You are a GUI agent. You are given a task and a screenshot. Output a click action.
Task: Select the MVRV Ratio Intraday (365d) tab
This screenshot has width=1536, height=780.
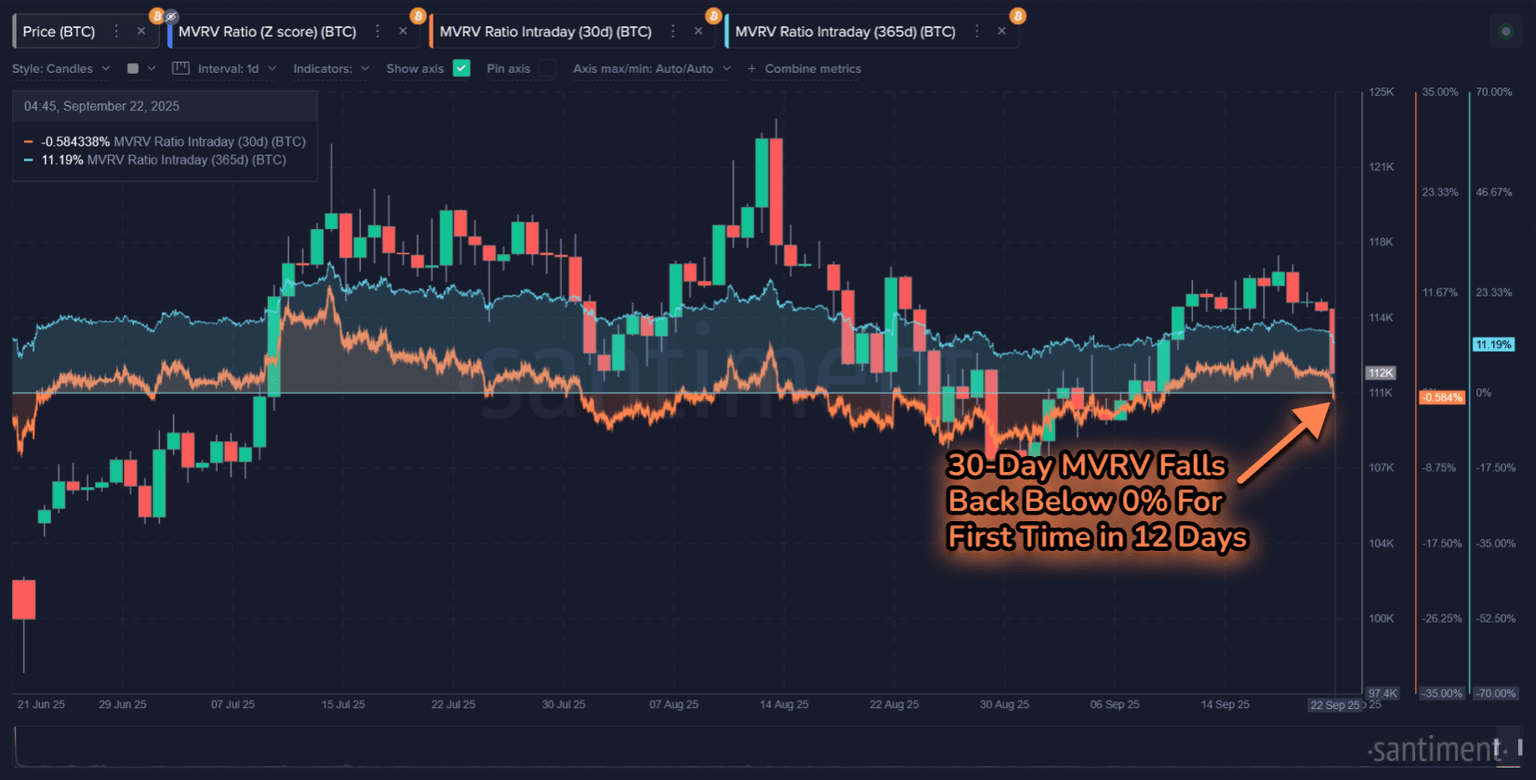pos(844,32)
